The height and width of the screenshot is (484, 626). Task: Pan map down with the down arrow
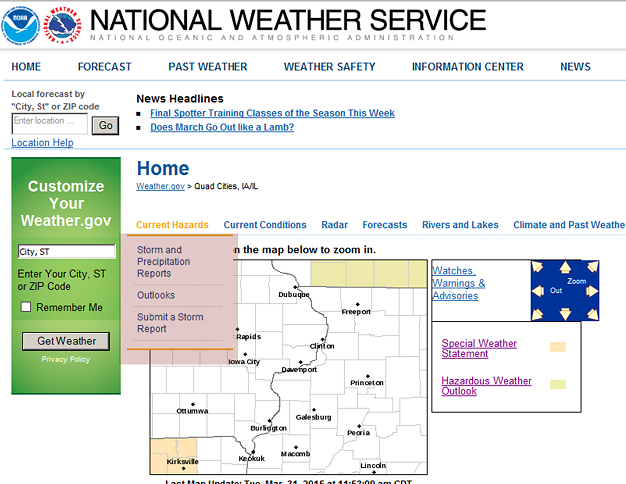point(565,314)
